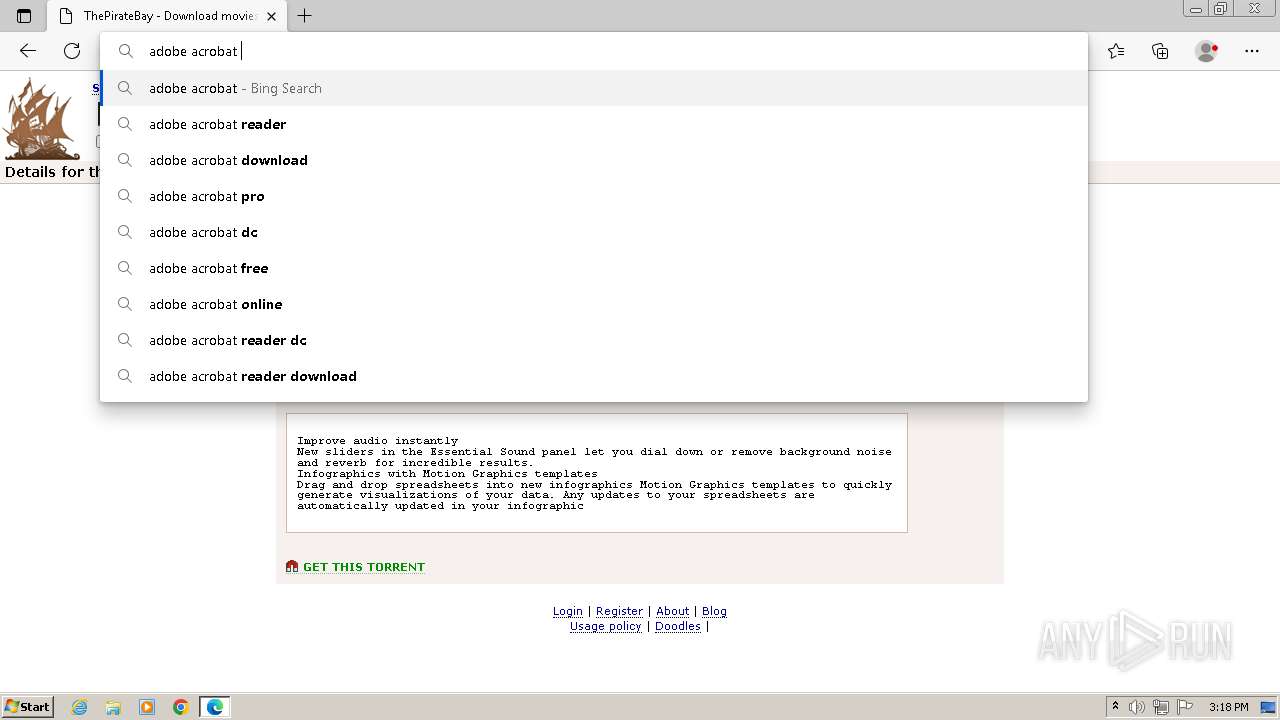Click the magnet icon beside GET THIS TORRENT

pos(292,567)
